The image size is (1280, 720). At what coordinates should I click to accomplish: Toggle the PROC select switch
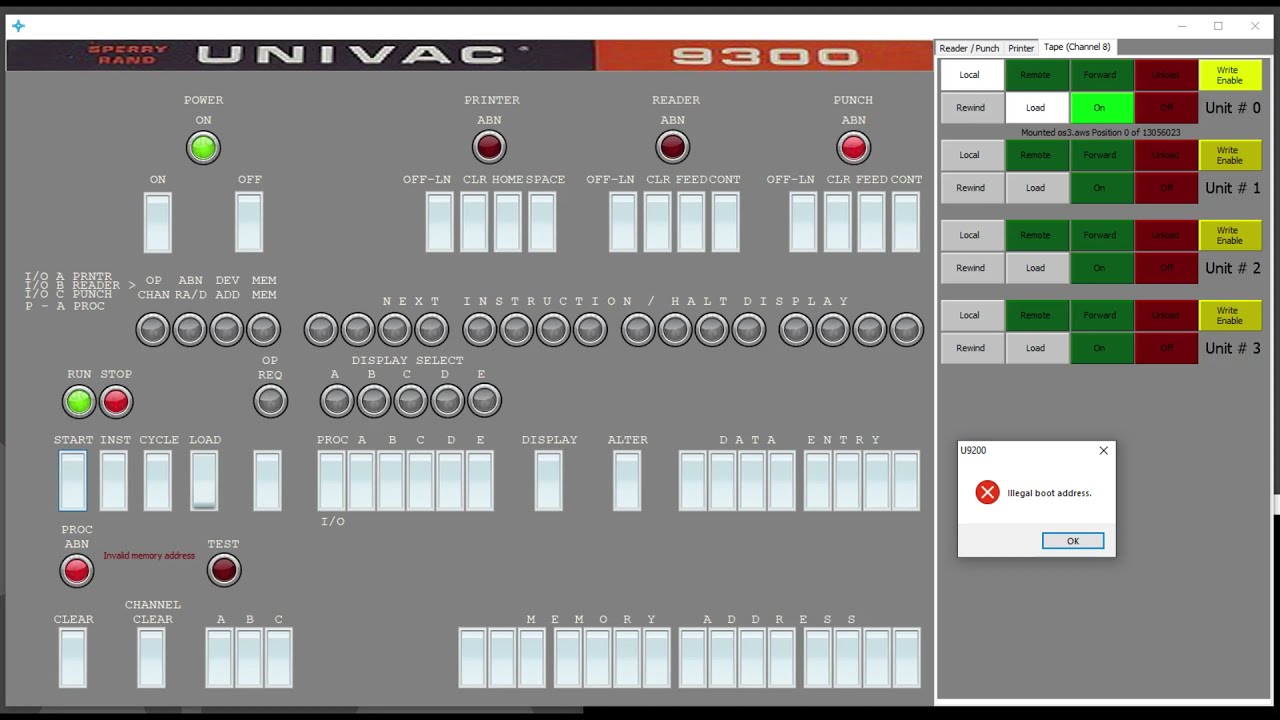coord(331,481)
